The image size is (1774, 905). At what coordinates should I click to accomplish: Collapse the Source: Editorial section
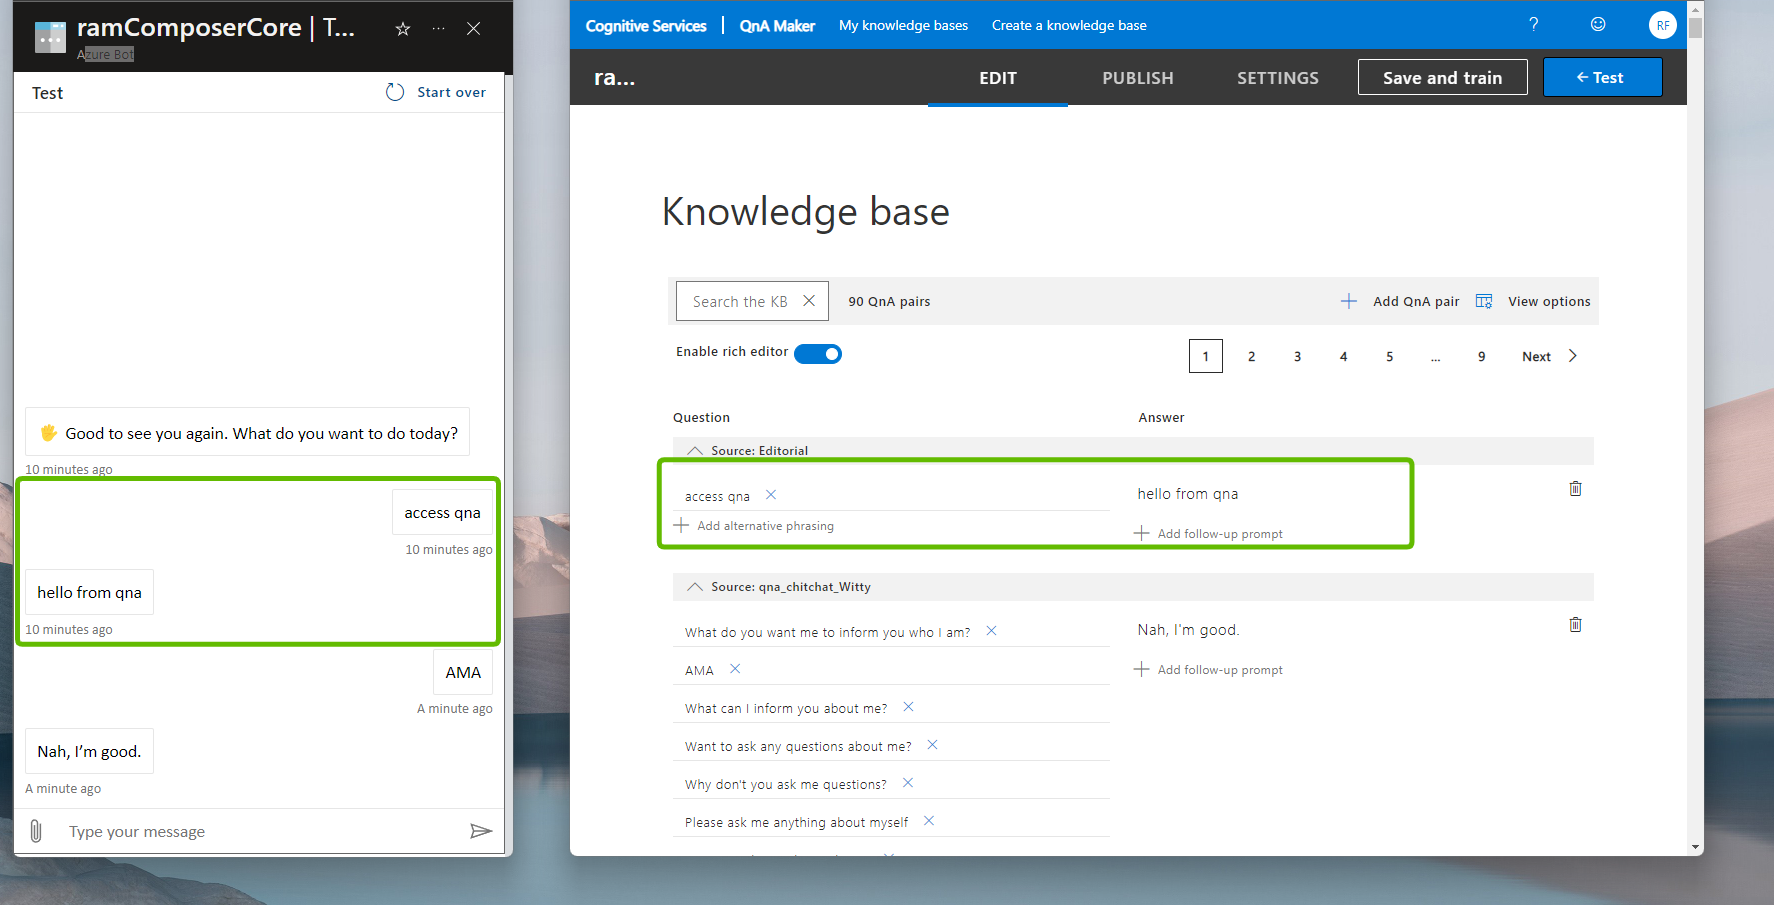coord(696,450)
